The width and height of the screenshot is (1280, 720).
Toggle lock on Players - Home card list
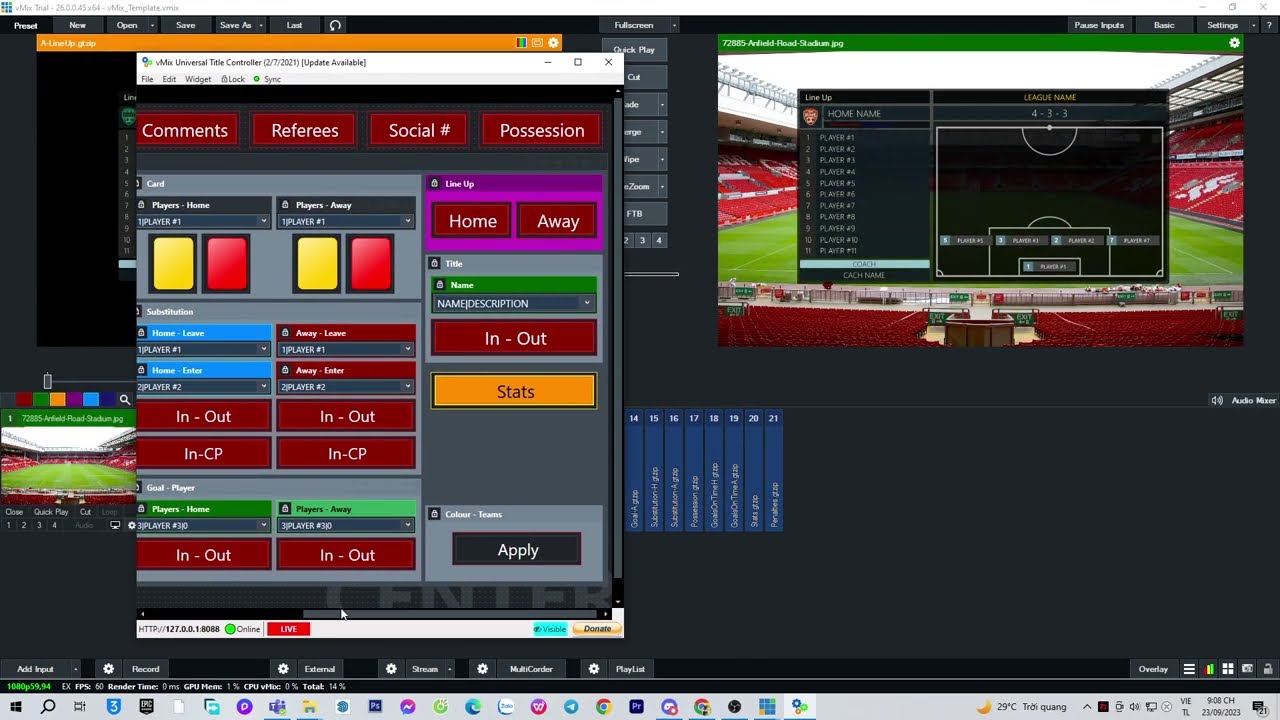click(141, 205)
